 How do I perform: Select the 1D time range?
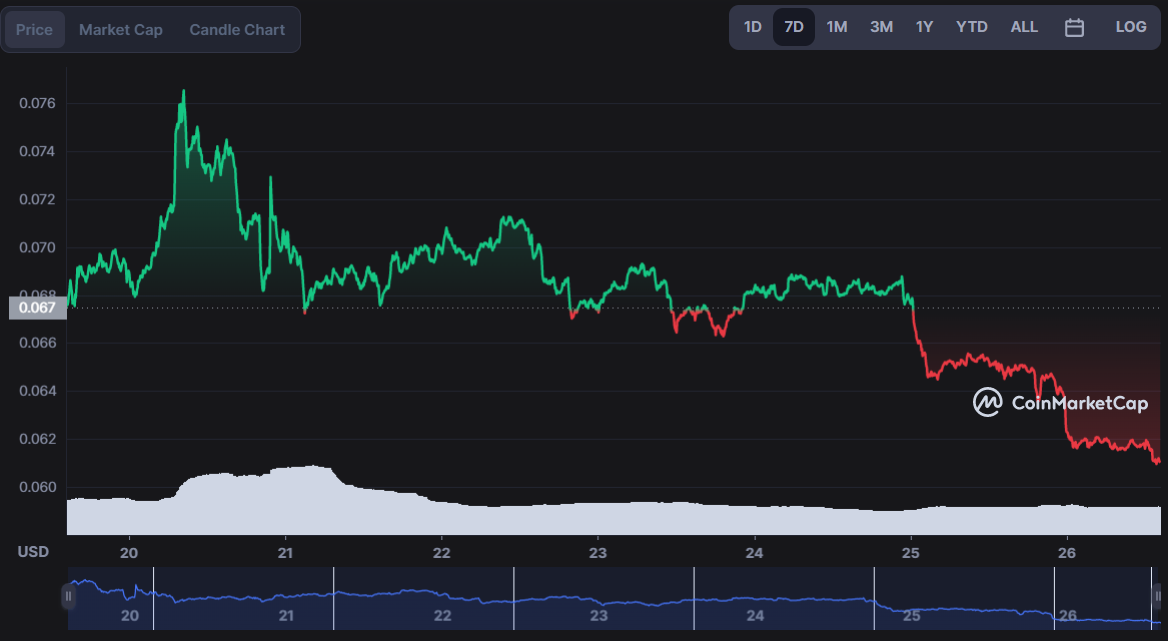click(x=752, y=27)
